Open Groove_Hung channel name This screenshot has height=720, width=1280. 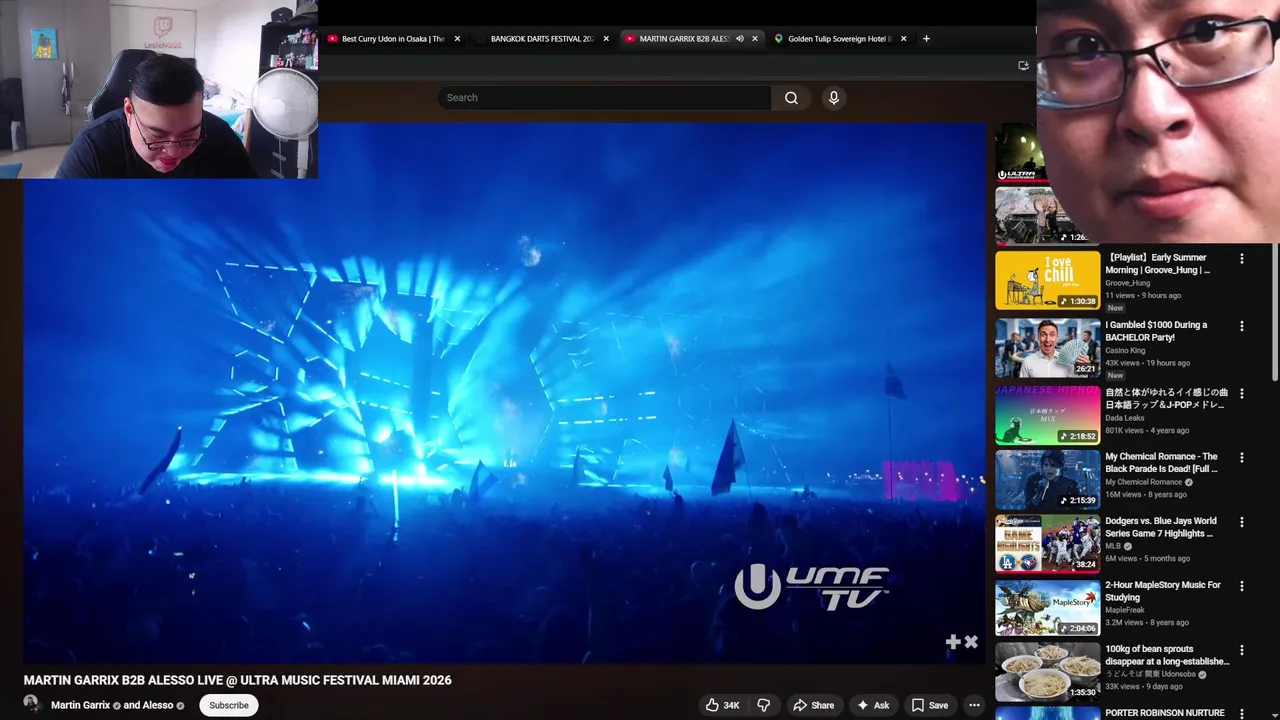(1127, 283)
